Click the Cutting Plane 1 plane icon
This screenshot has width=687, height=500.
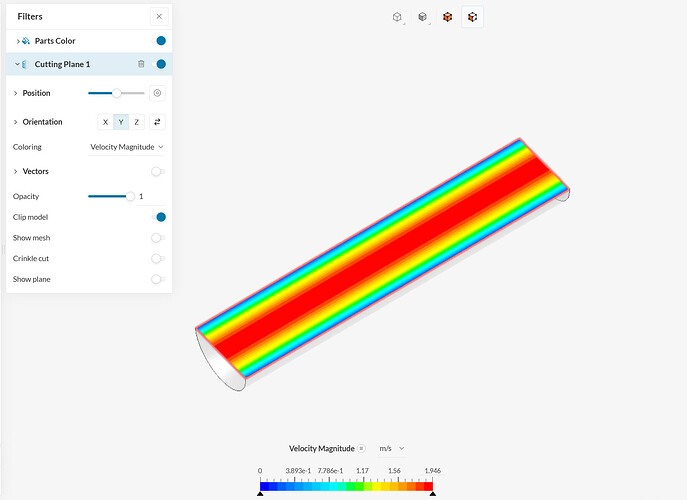[25, 64]
